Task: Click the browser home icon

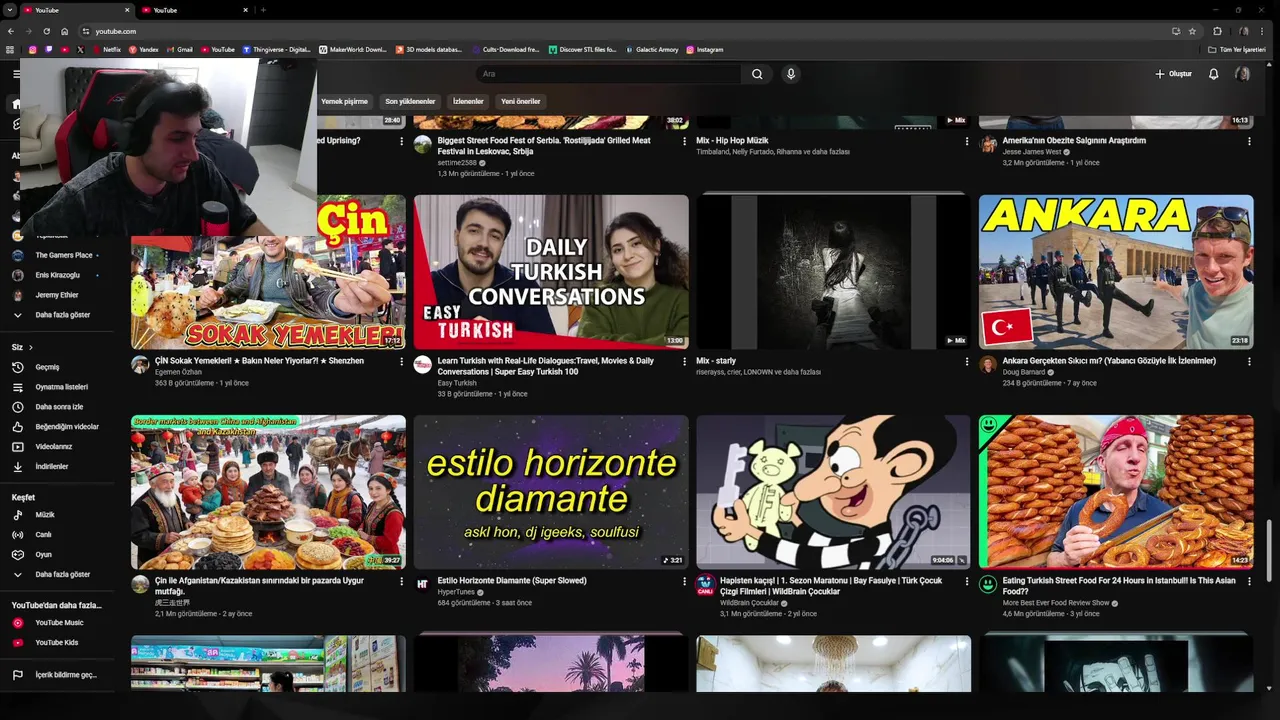Action: click(x=64, y=31)
